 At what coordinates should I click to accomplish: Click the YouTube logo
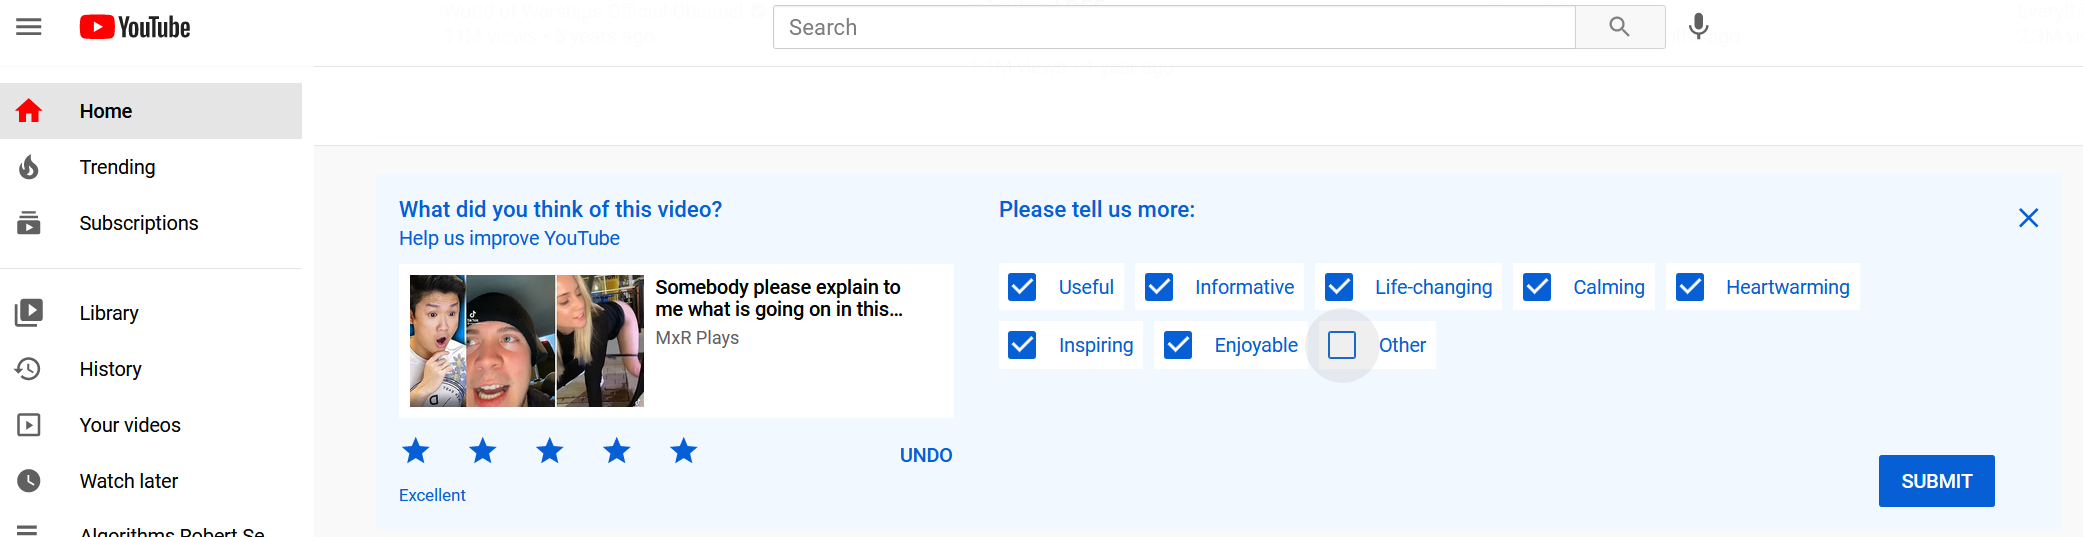tap(135, 27)
